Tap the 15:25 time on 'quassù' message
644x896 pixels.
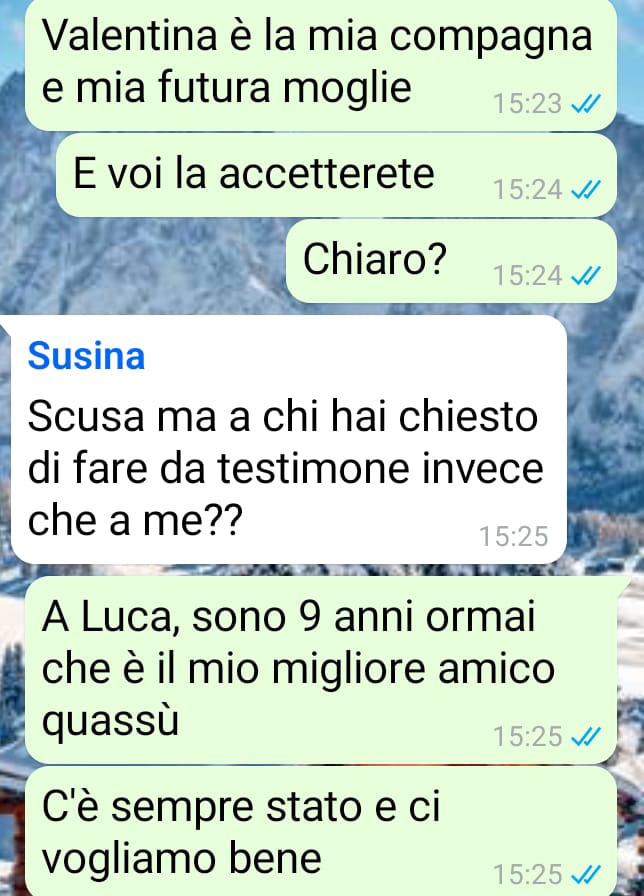pos(527,736)
